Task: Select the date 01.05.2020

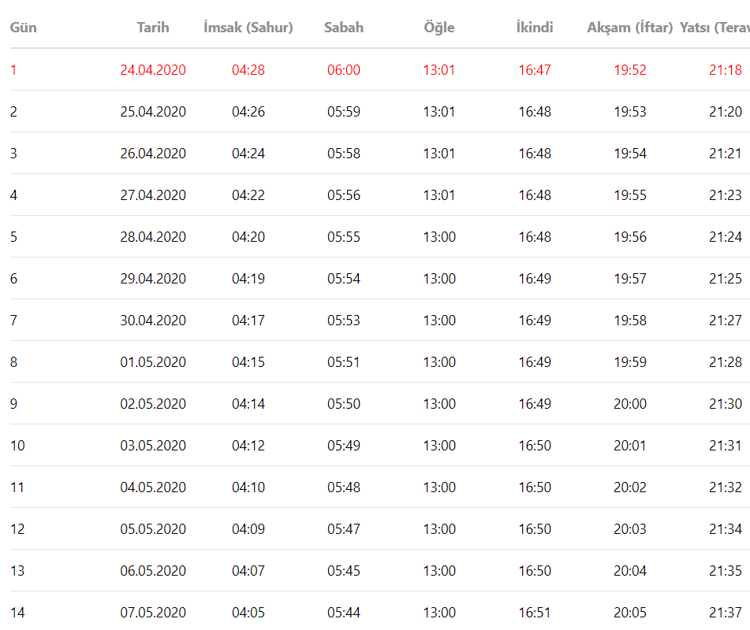Action: click(x=153, y=362)
